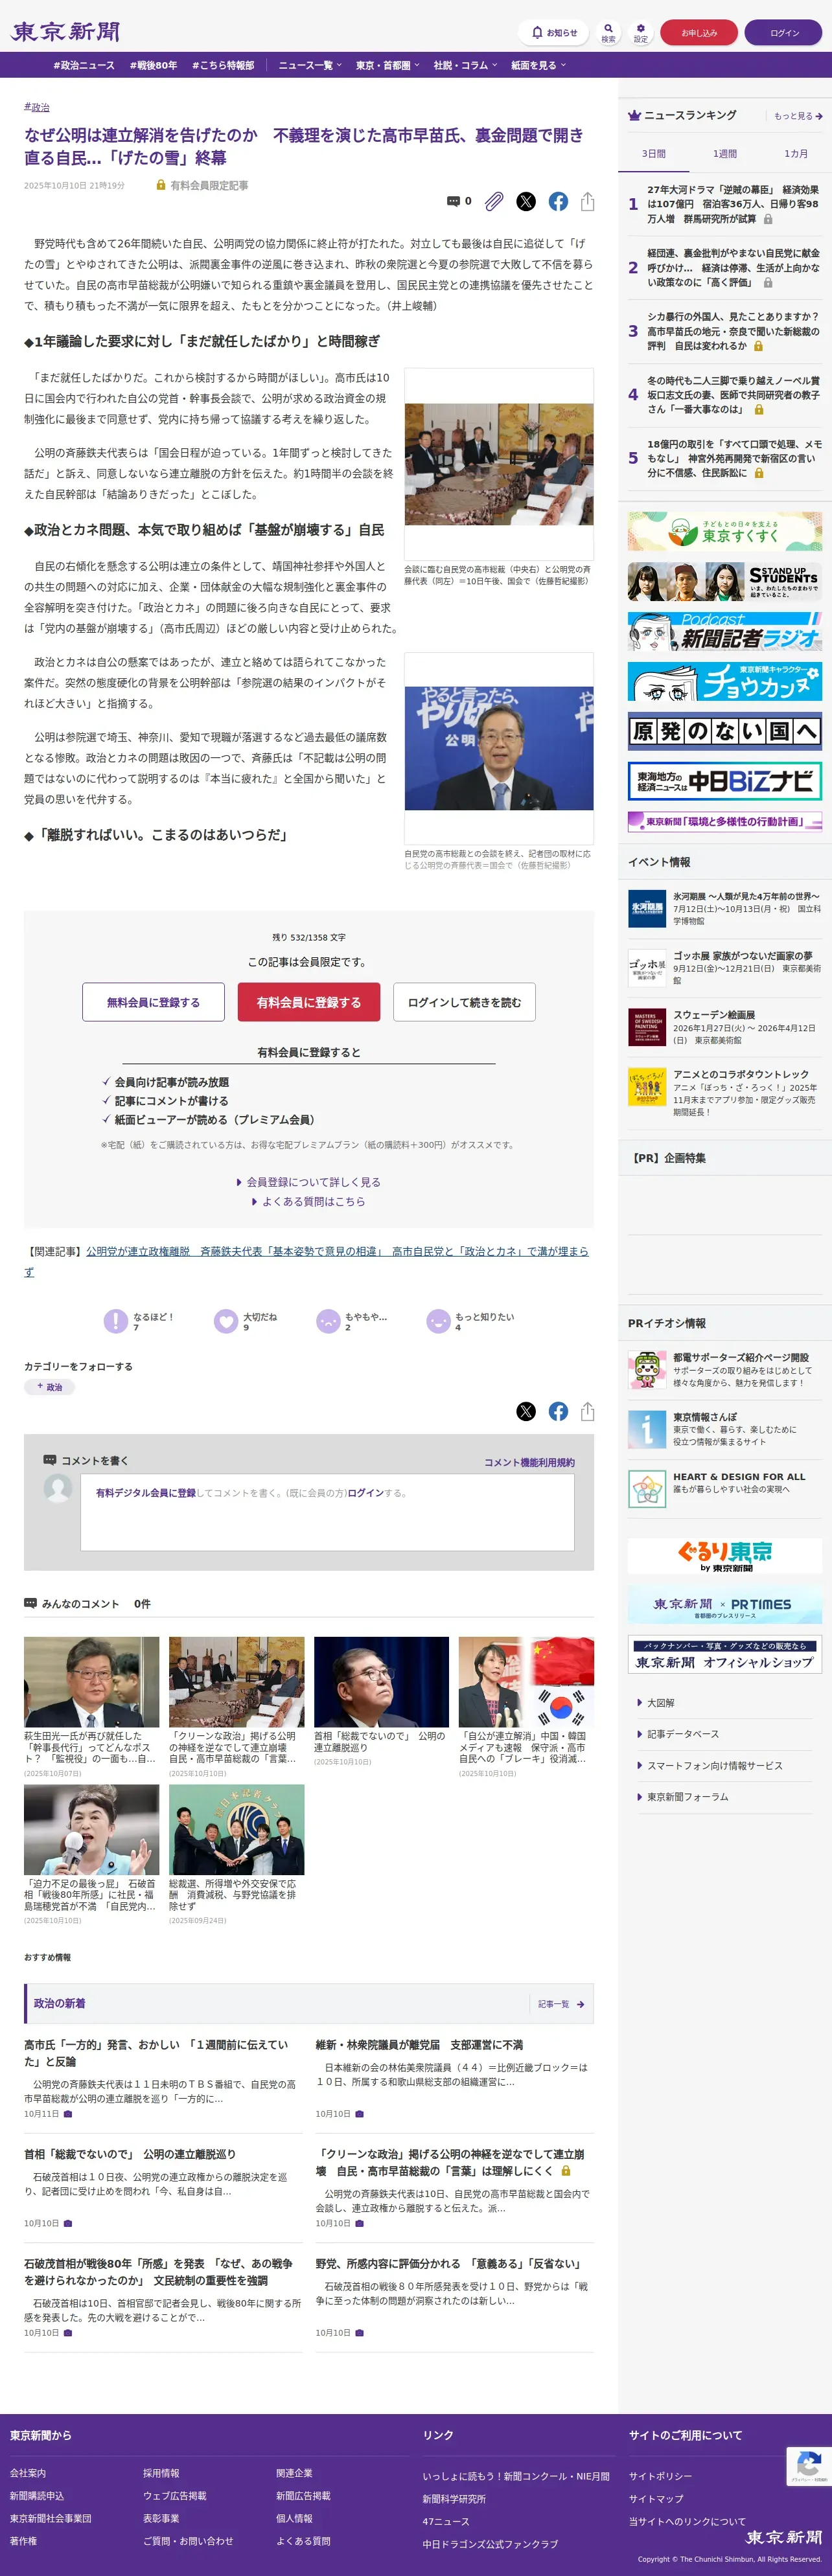The width and height of the screenshot is (832, 2576).
Task: Open the article photo of the party meeting
Action: (x=499, y=464)
